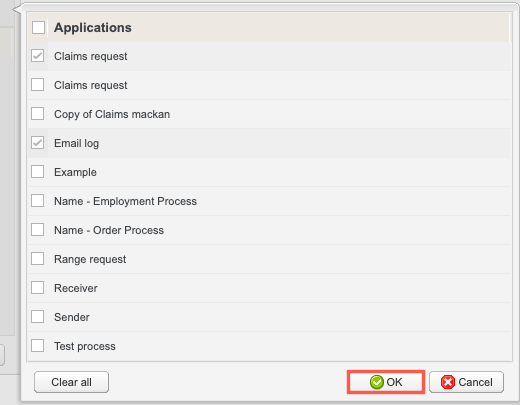Click the Clear all button
Screen dimensions: 520x405
click(x=71, y=382)
